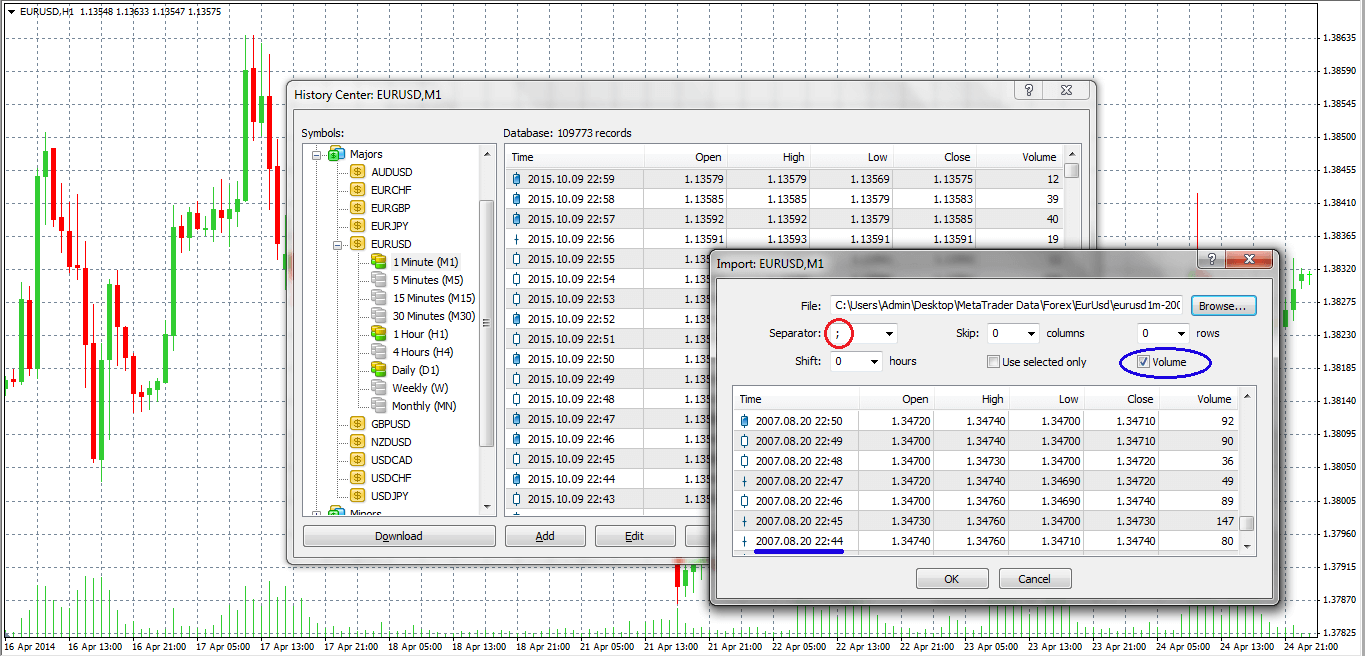Image resolution: width=1365 pixels, height=656 pixels.
Task: Select EURJPY symbol in the symbols tree
Action: click(x=391, y=226)
